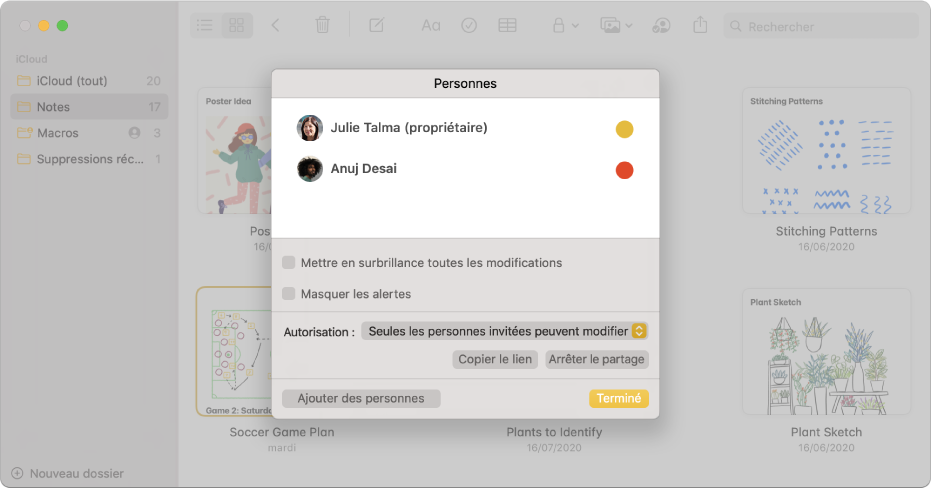Click the Terminé button
Screen dimensions: 931x489
[619, 398]
